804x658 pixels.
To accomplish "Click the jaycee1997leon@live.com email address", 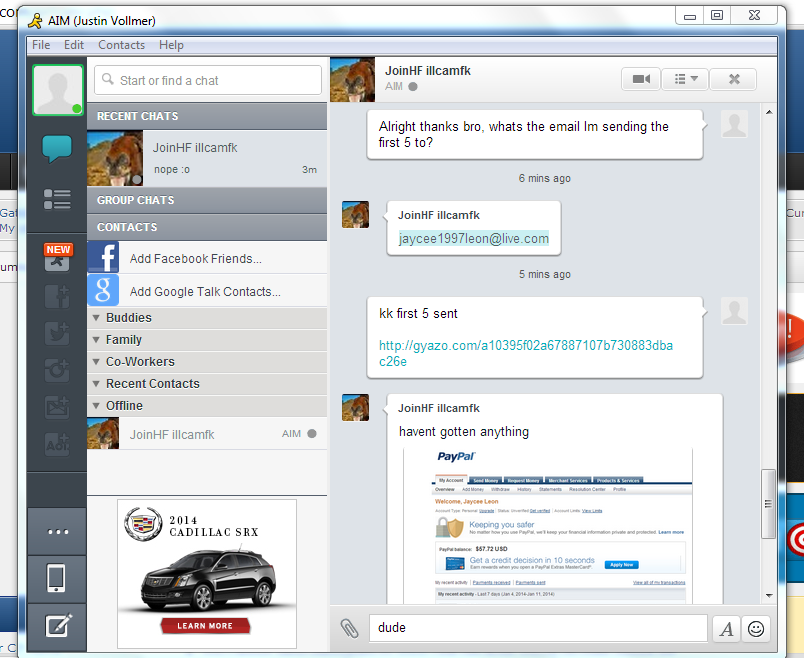I will 474,238.
